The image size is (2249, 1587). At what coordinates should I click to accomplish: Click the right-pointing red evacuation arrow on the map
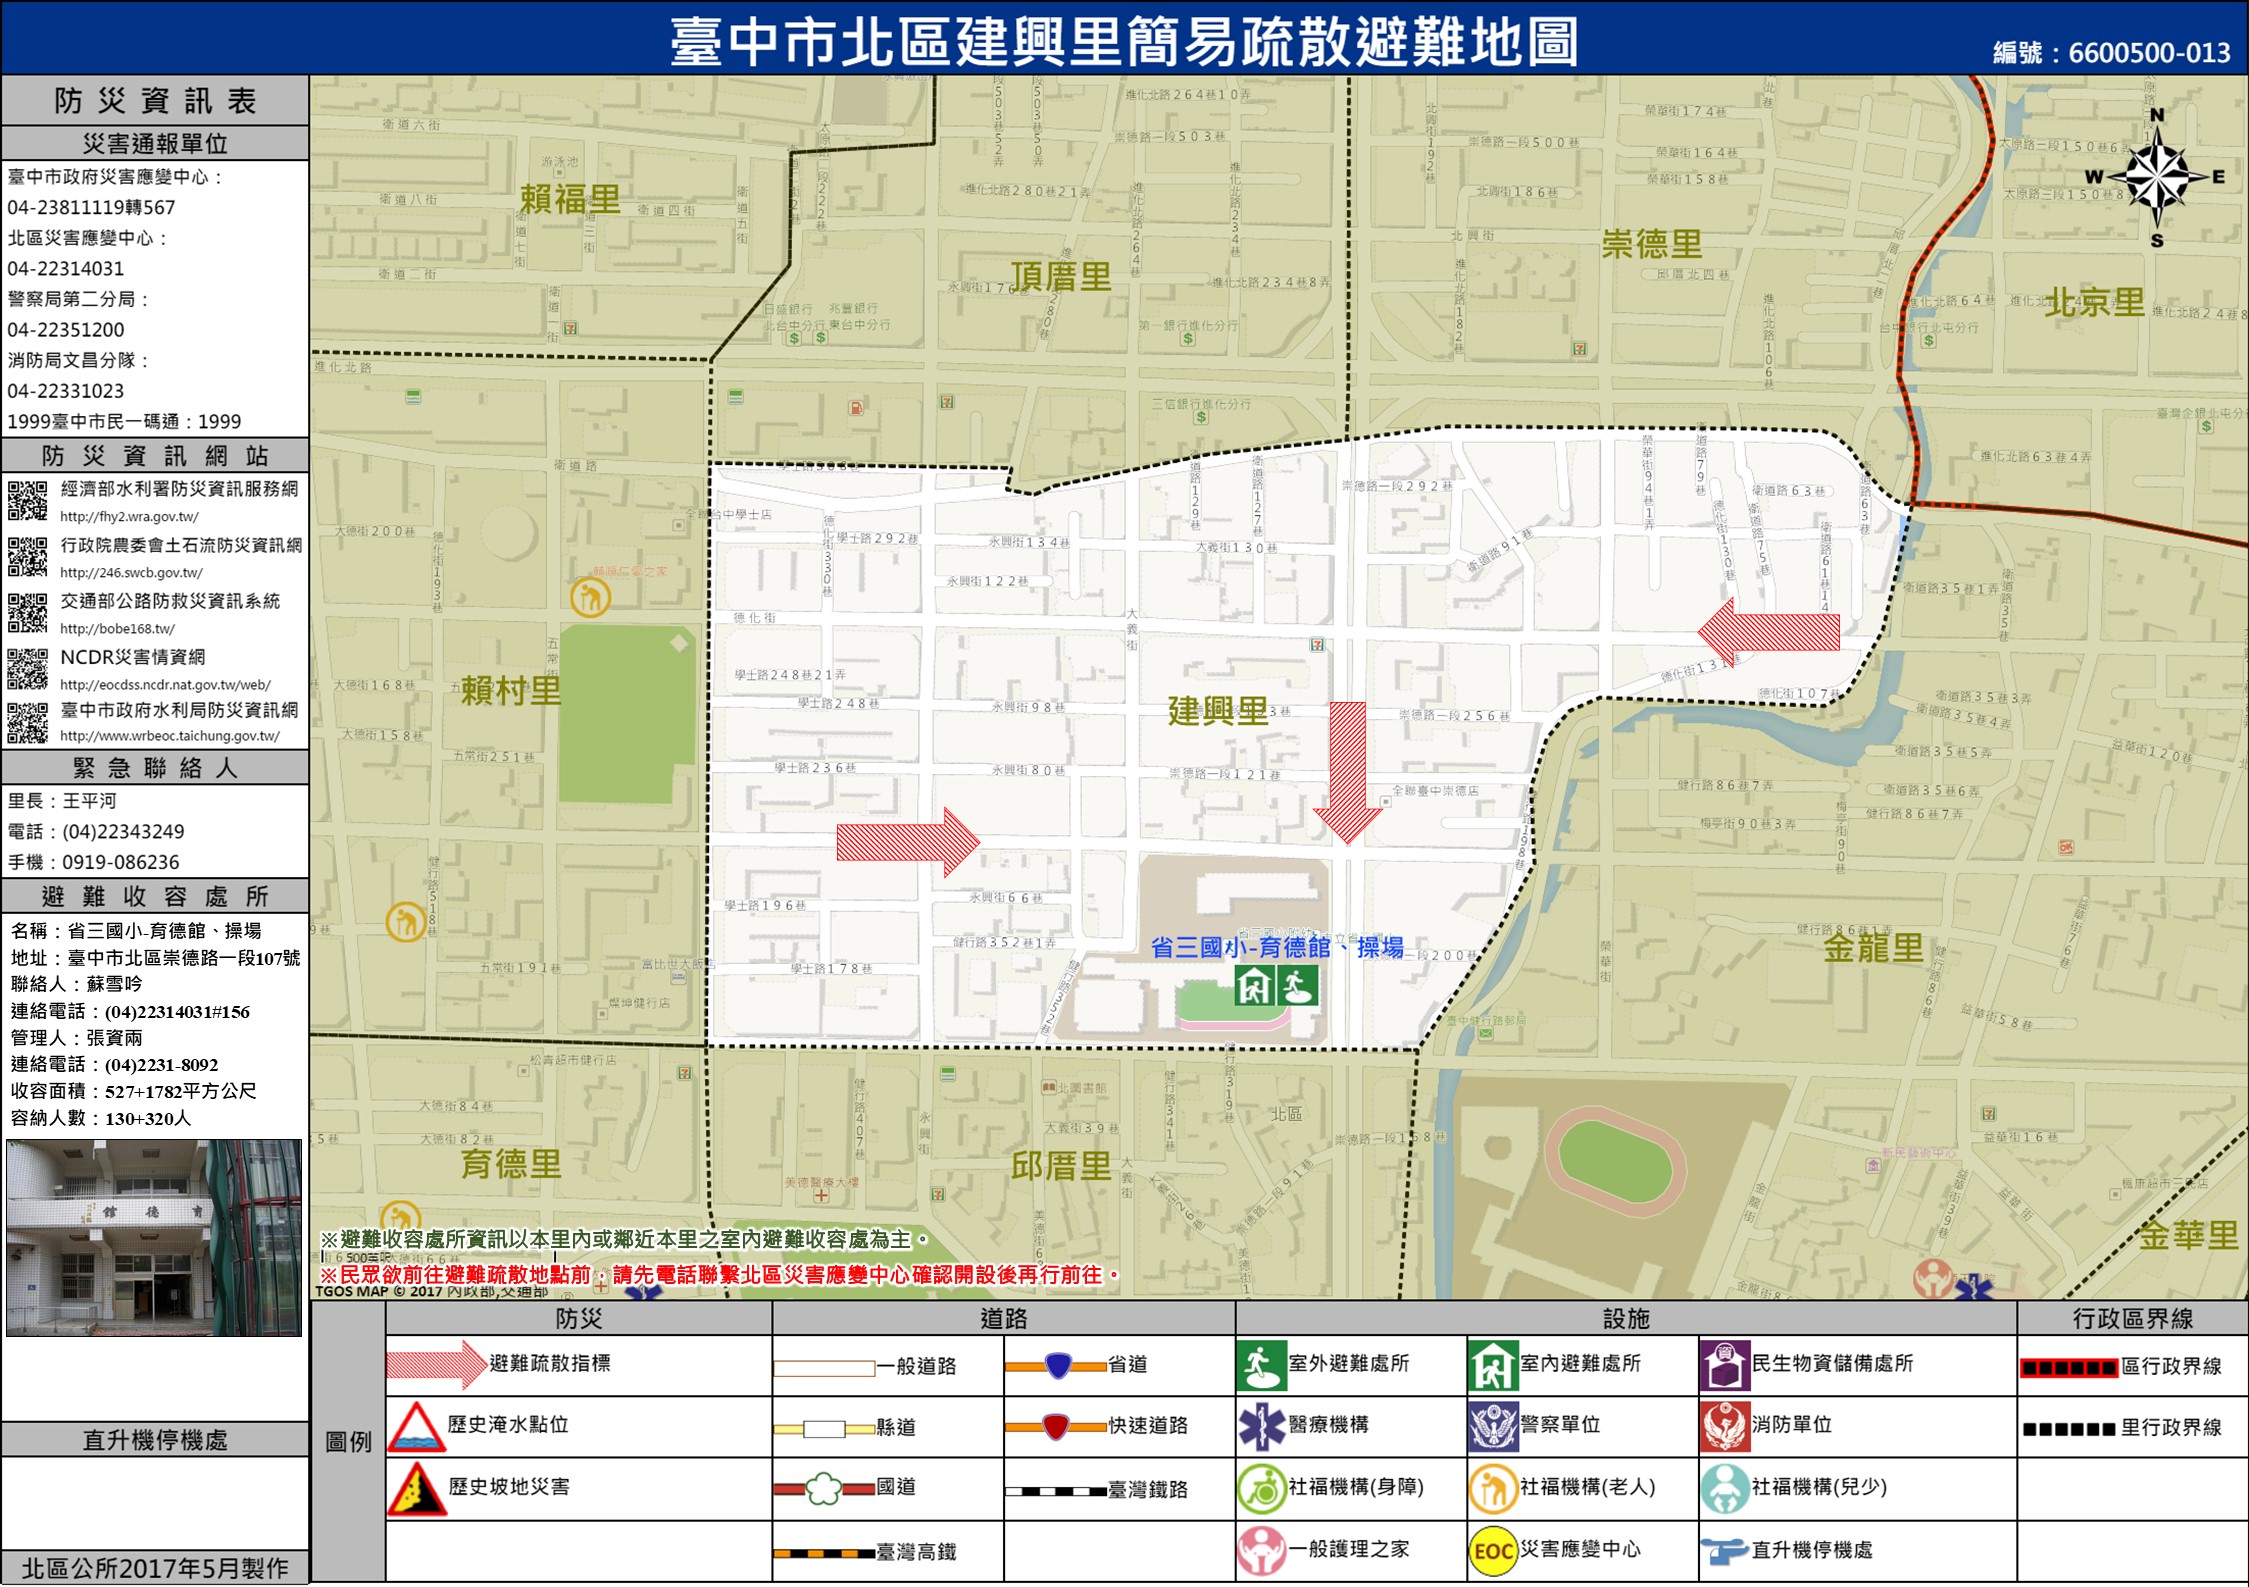click(908, 843)
